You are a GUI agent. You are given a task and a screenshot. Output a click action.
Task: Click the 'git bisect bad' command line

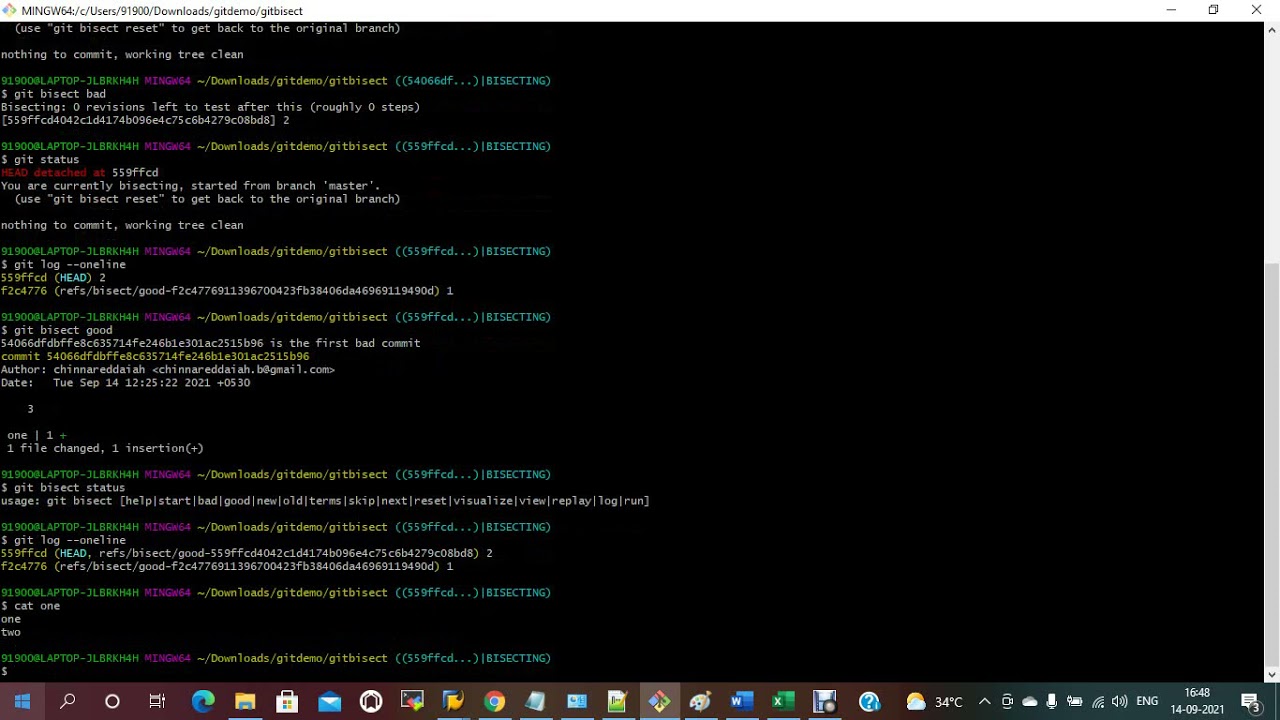click(60, 94)
